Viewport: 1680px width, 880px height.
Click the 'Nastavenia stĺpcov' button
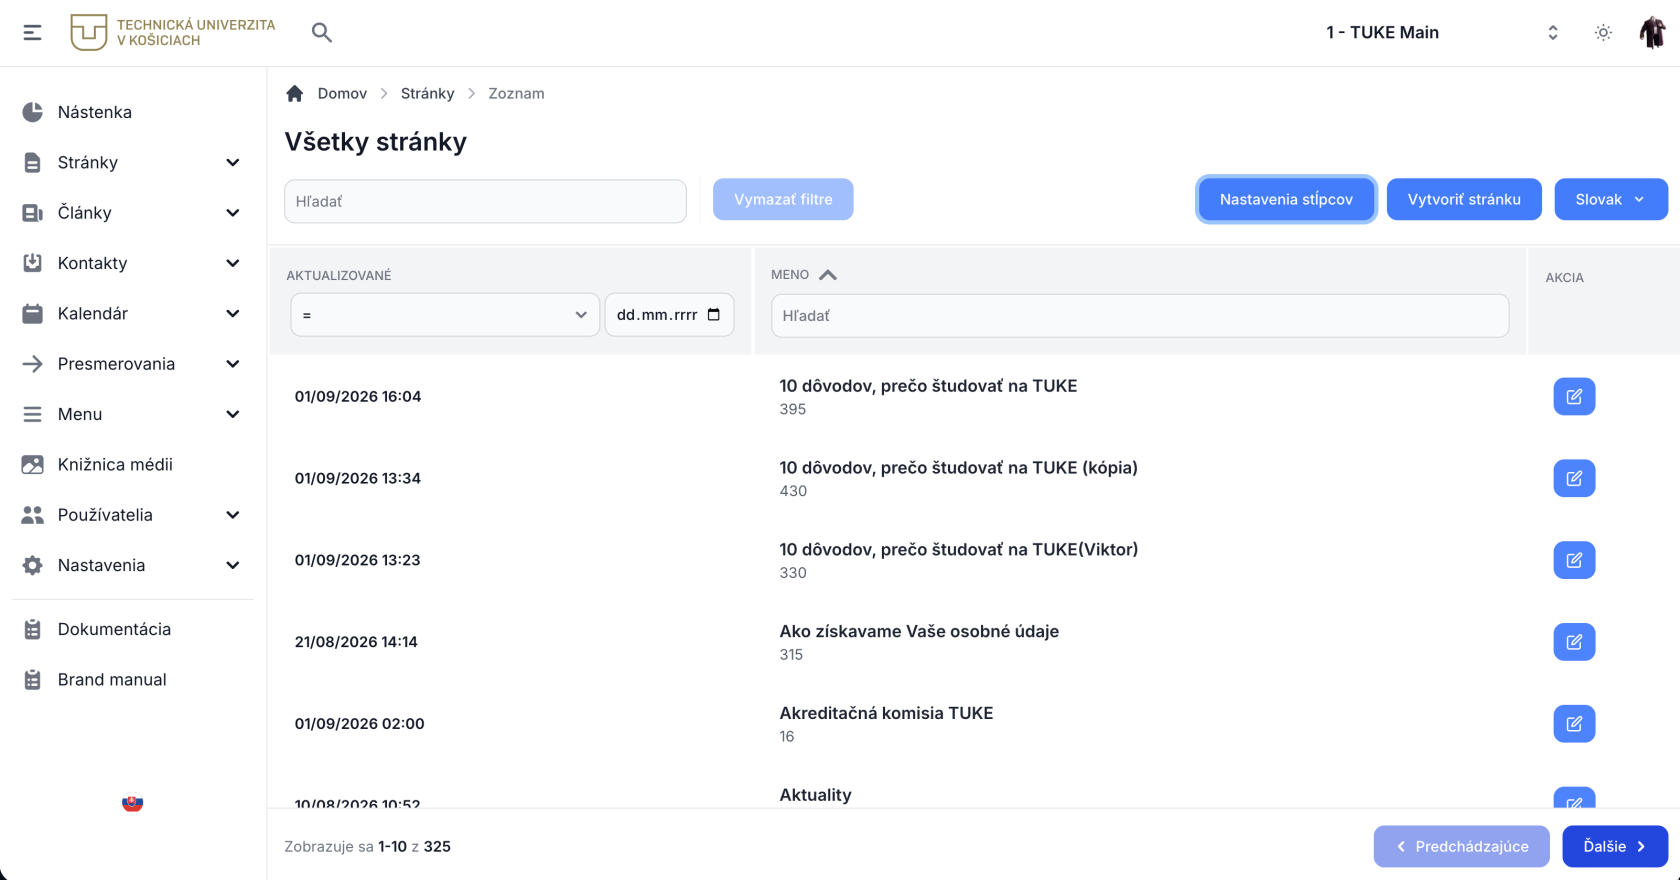click(1286, 199)
